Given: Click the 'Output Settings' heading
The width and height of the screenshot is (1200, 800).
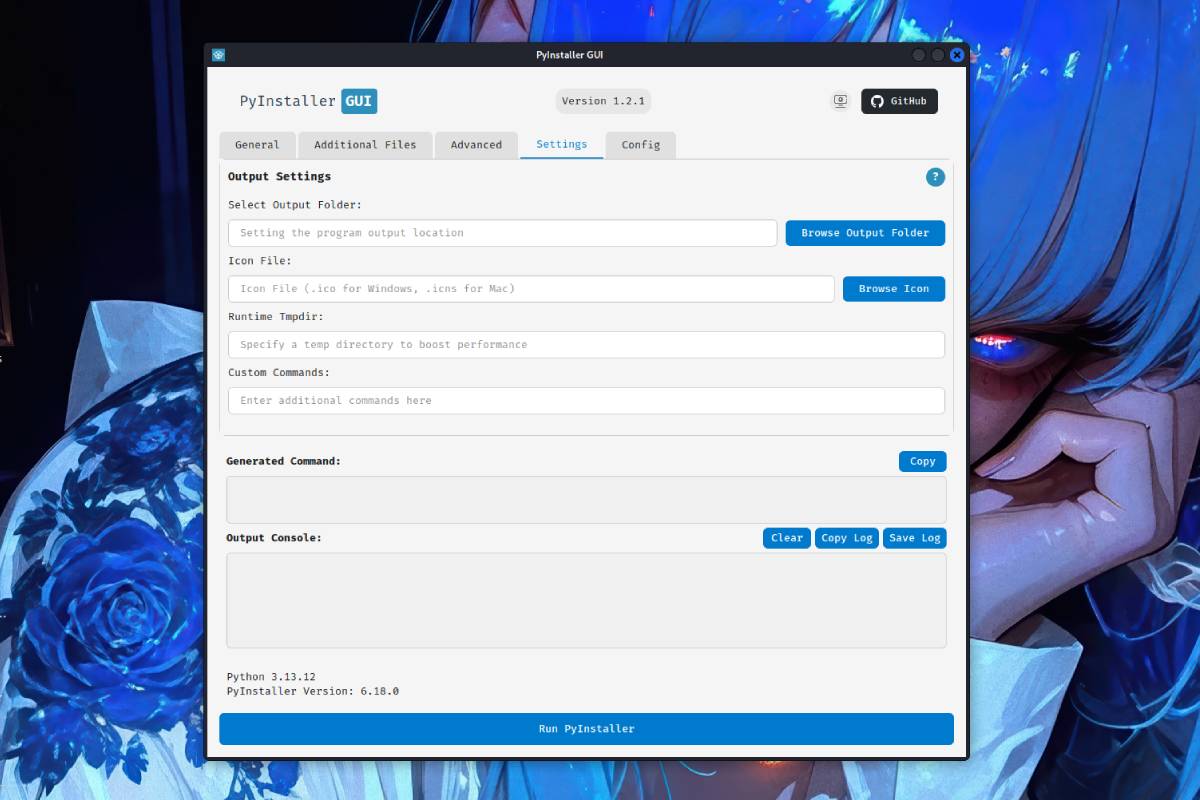Looking at the screenshot, I should click(x=279, y=176).
